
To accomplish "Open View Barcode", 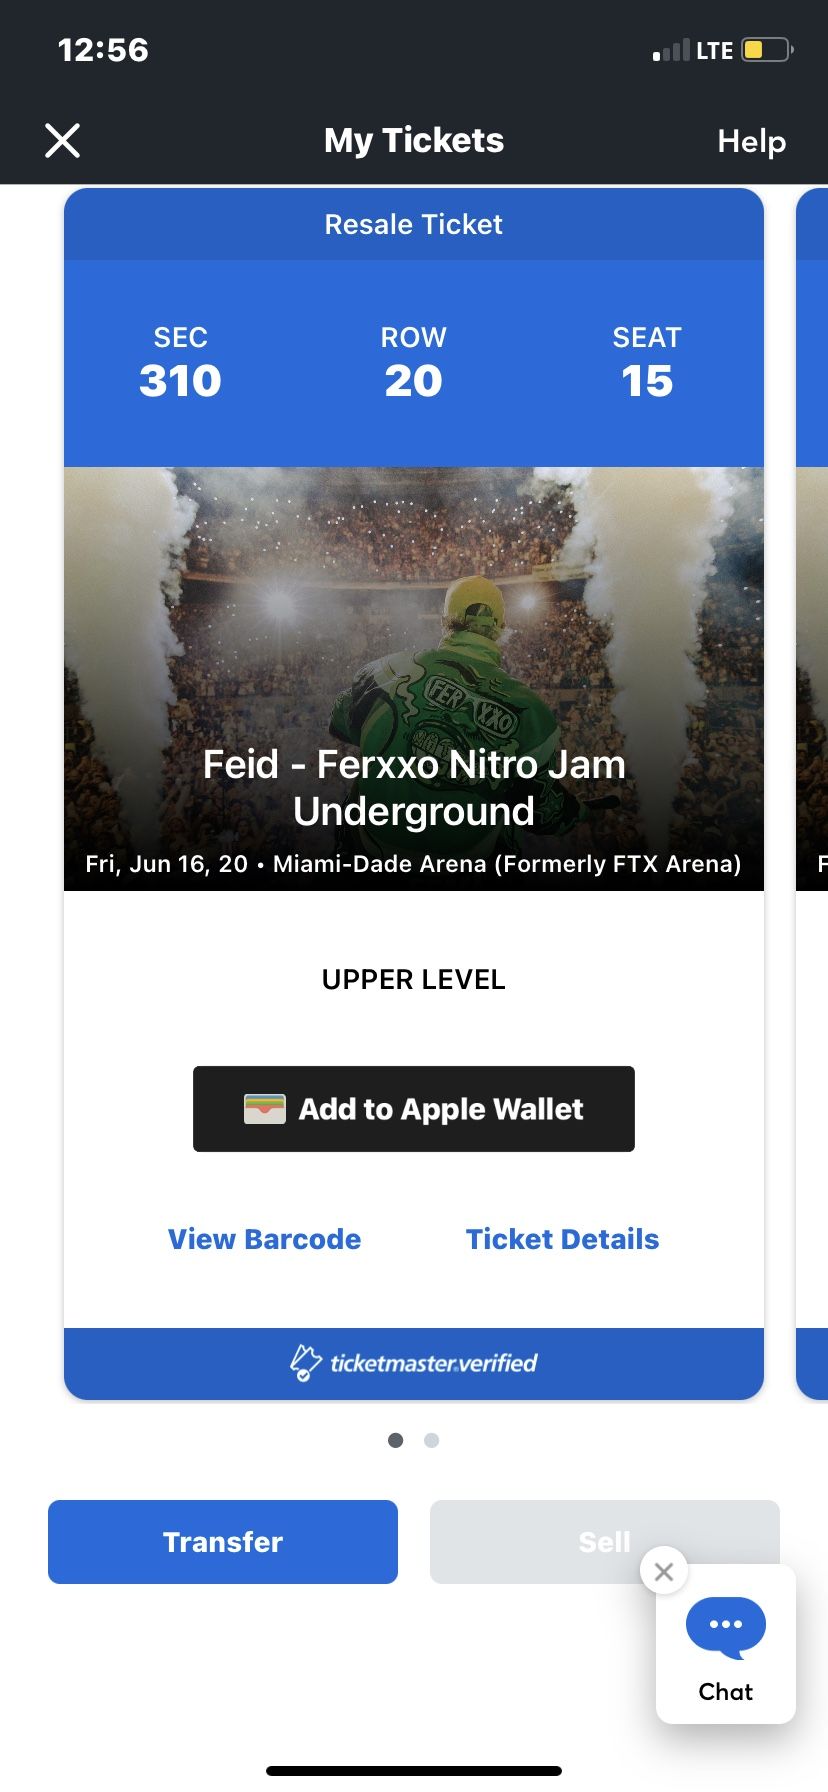I will [x=264, y=1239].
